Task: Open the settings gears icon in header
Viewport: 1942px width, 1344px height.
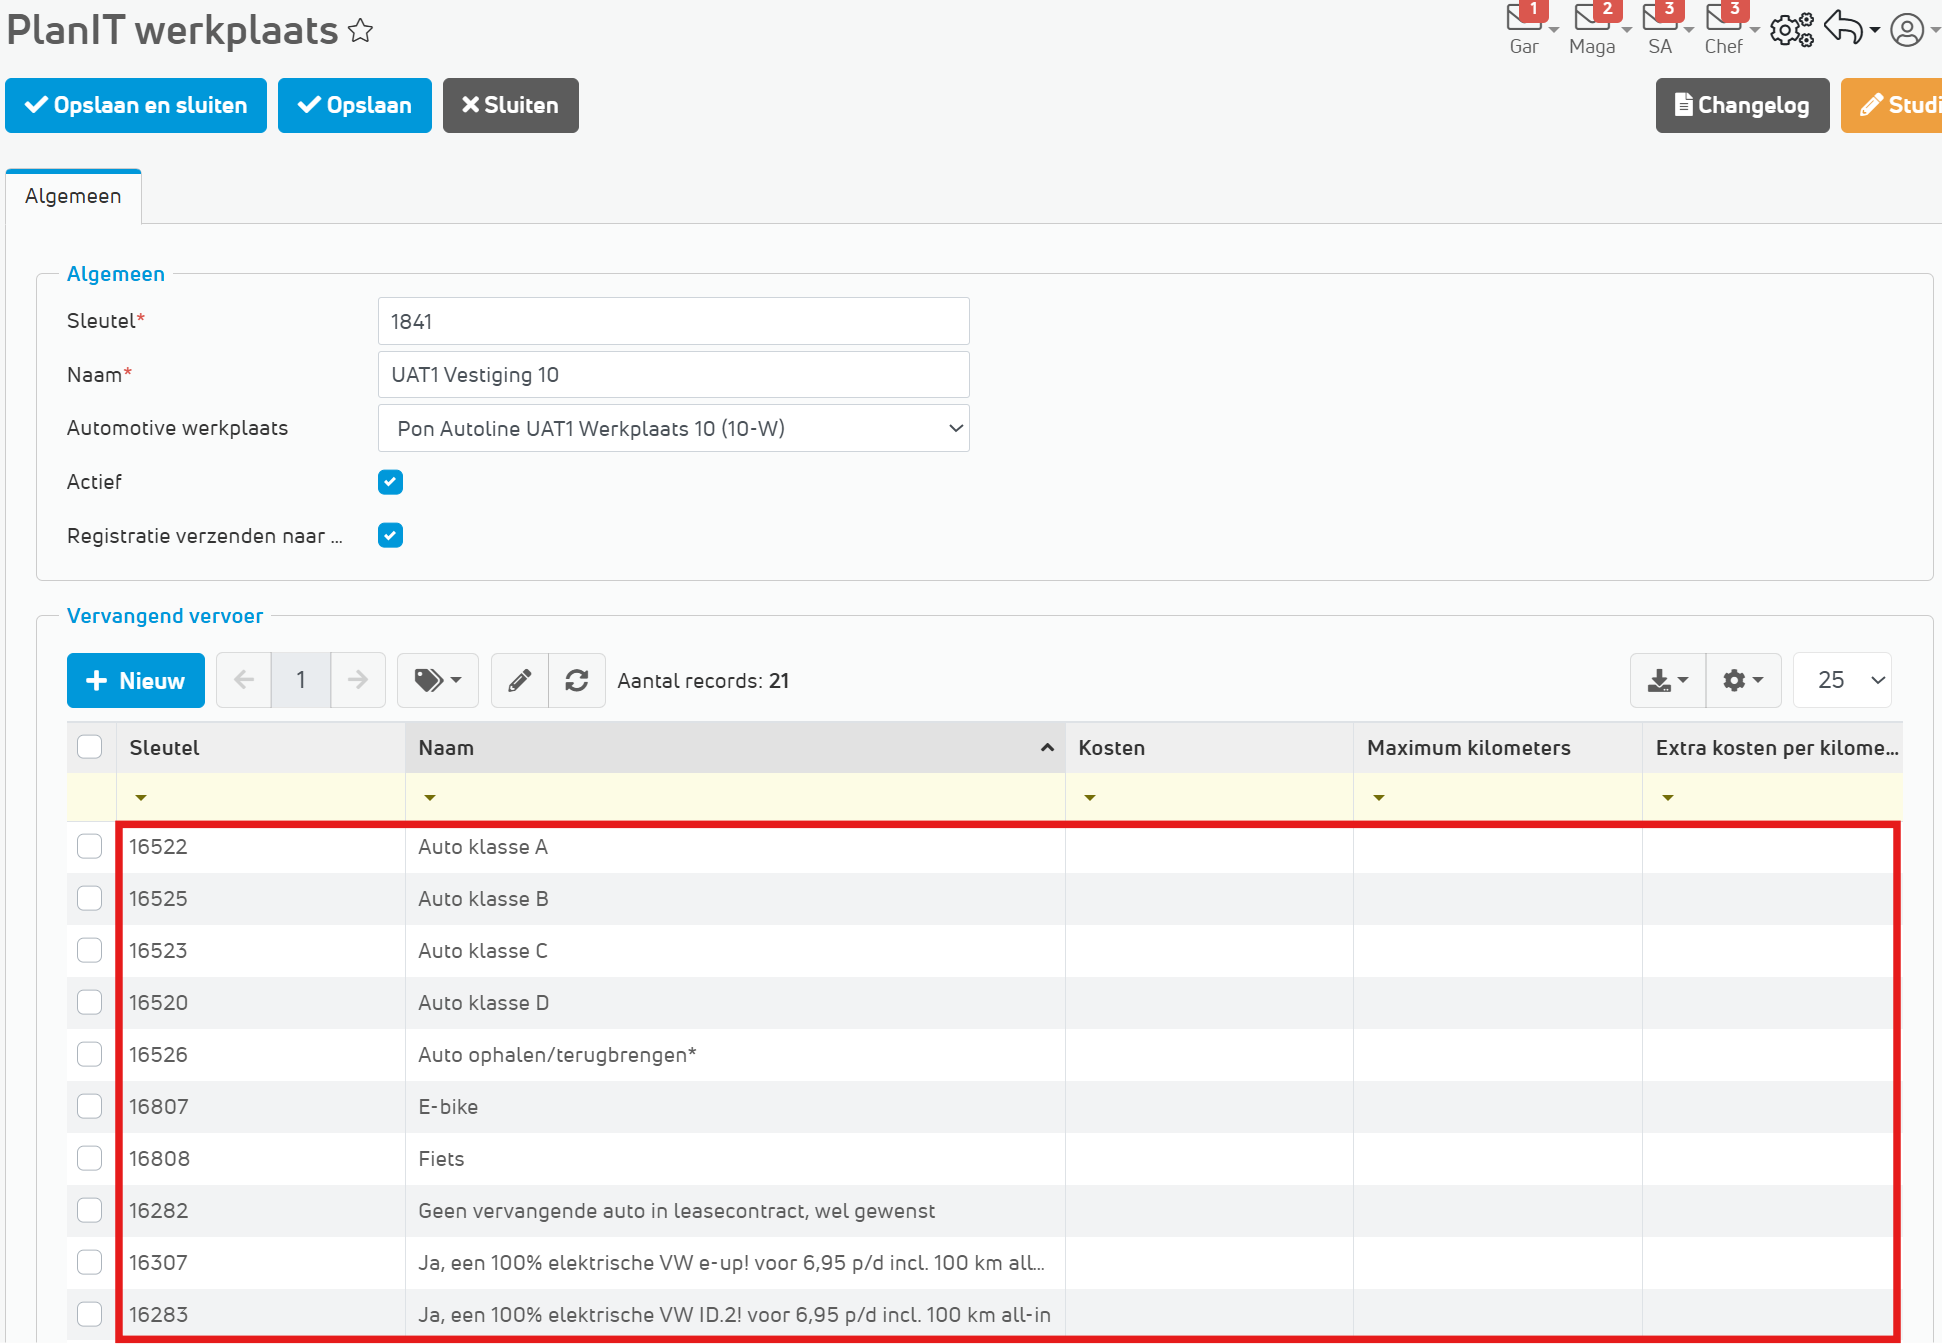Action: [x=1791, y=30]
